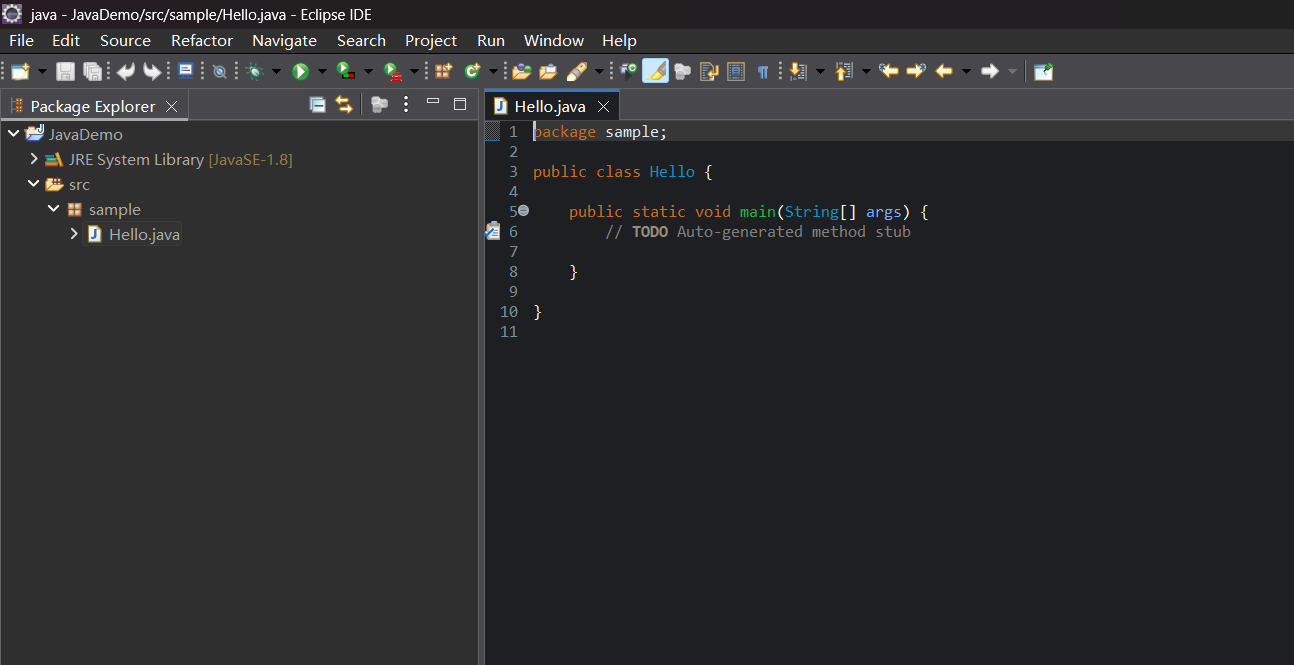Open the Coverage dropdown arrow
Screen dimensions: 1294x665
368,71
